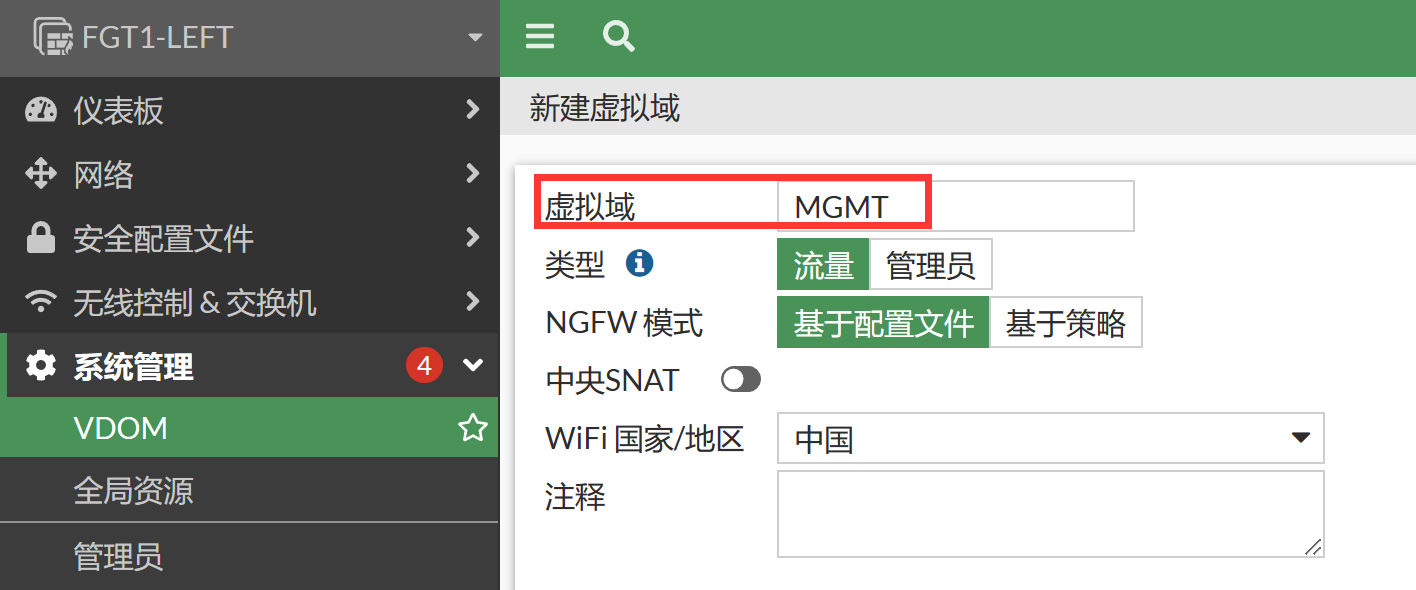The image size is (1416, 590).
Task: Expand the 网络 menu chevron
Action: point(473,174)
